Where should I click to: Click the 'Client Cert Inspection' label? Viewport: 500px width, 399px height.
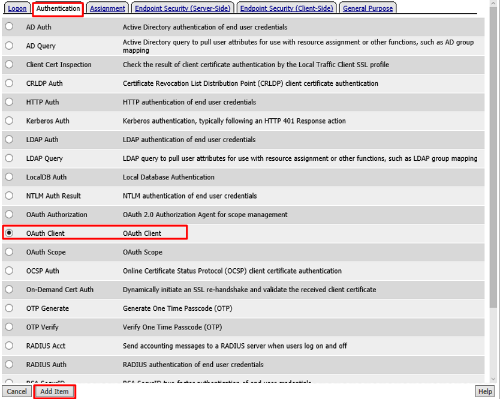click(x=59, y=64)
